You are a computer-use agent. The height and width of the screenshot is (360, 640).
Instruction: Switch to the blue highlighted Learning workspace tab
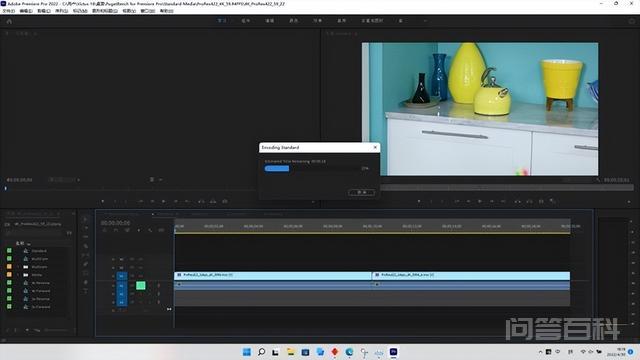(x=222, y=20)
